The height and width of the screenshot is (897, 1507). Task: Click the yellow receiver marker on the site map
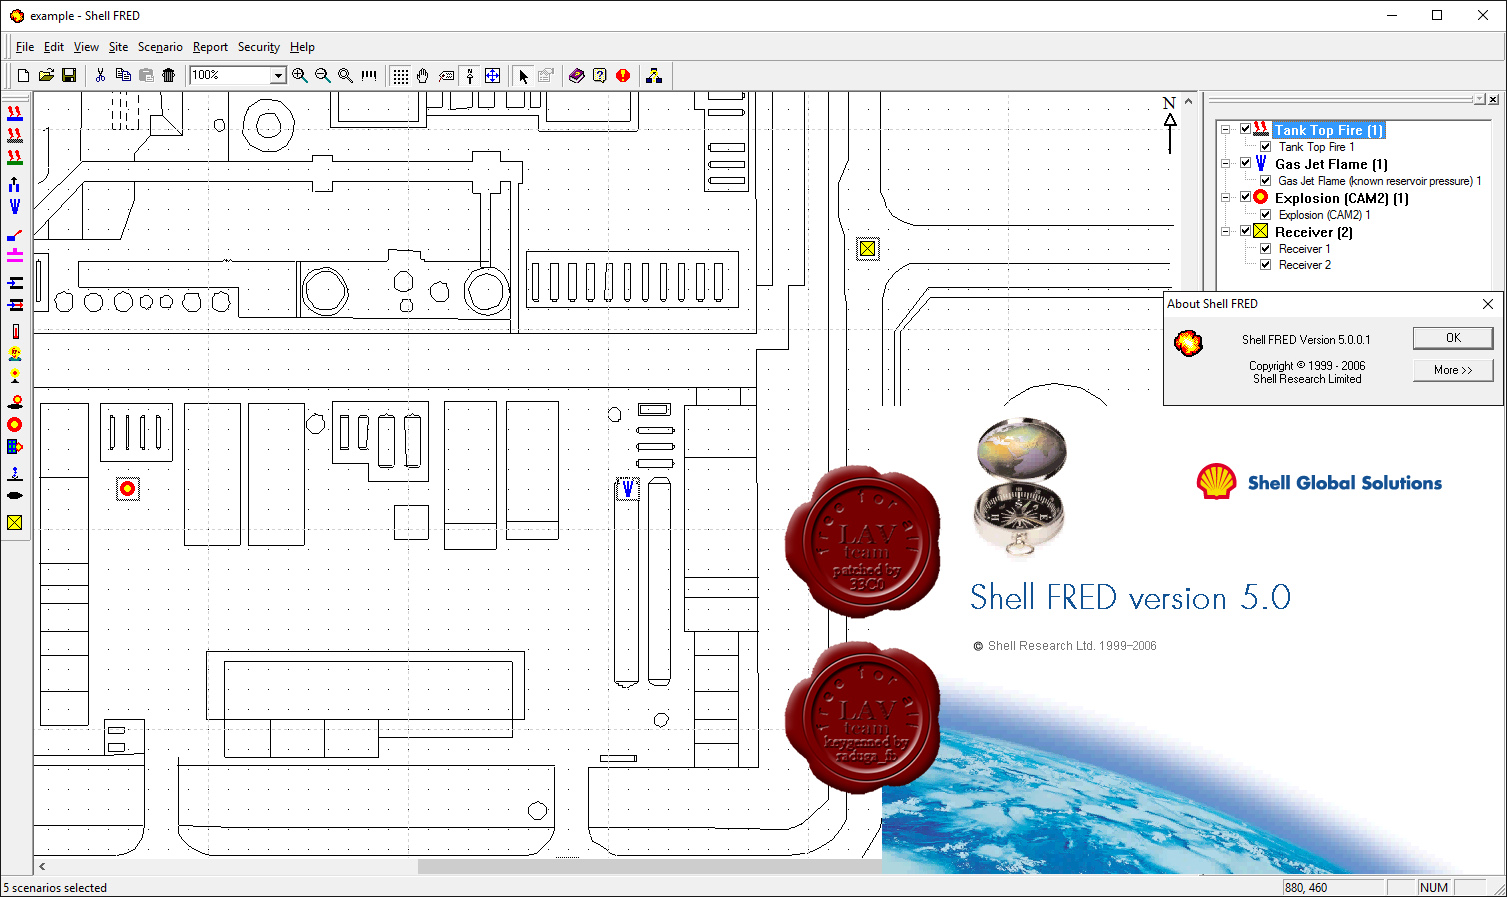(x=868, y=249)
